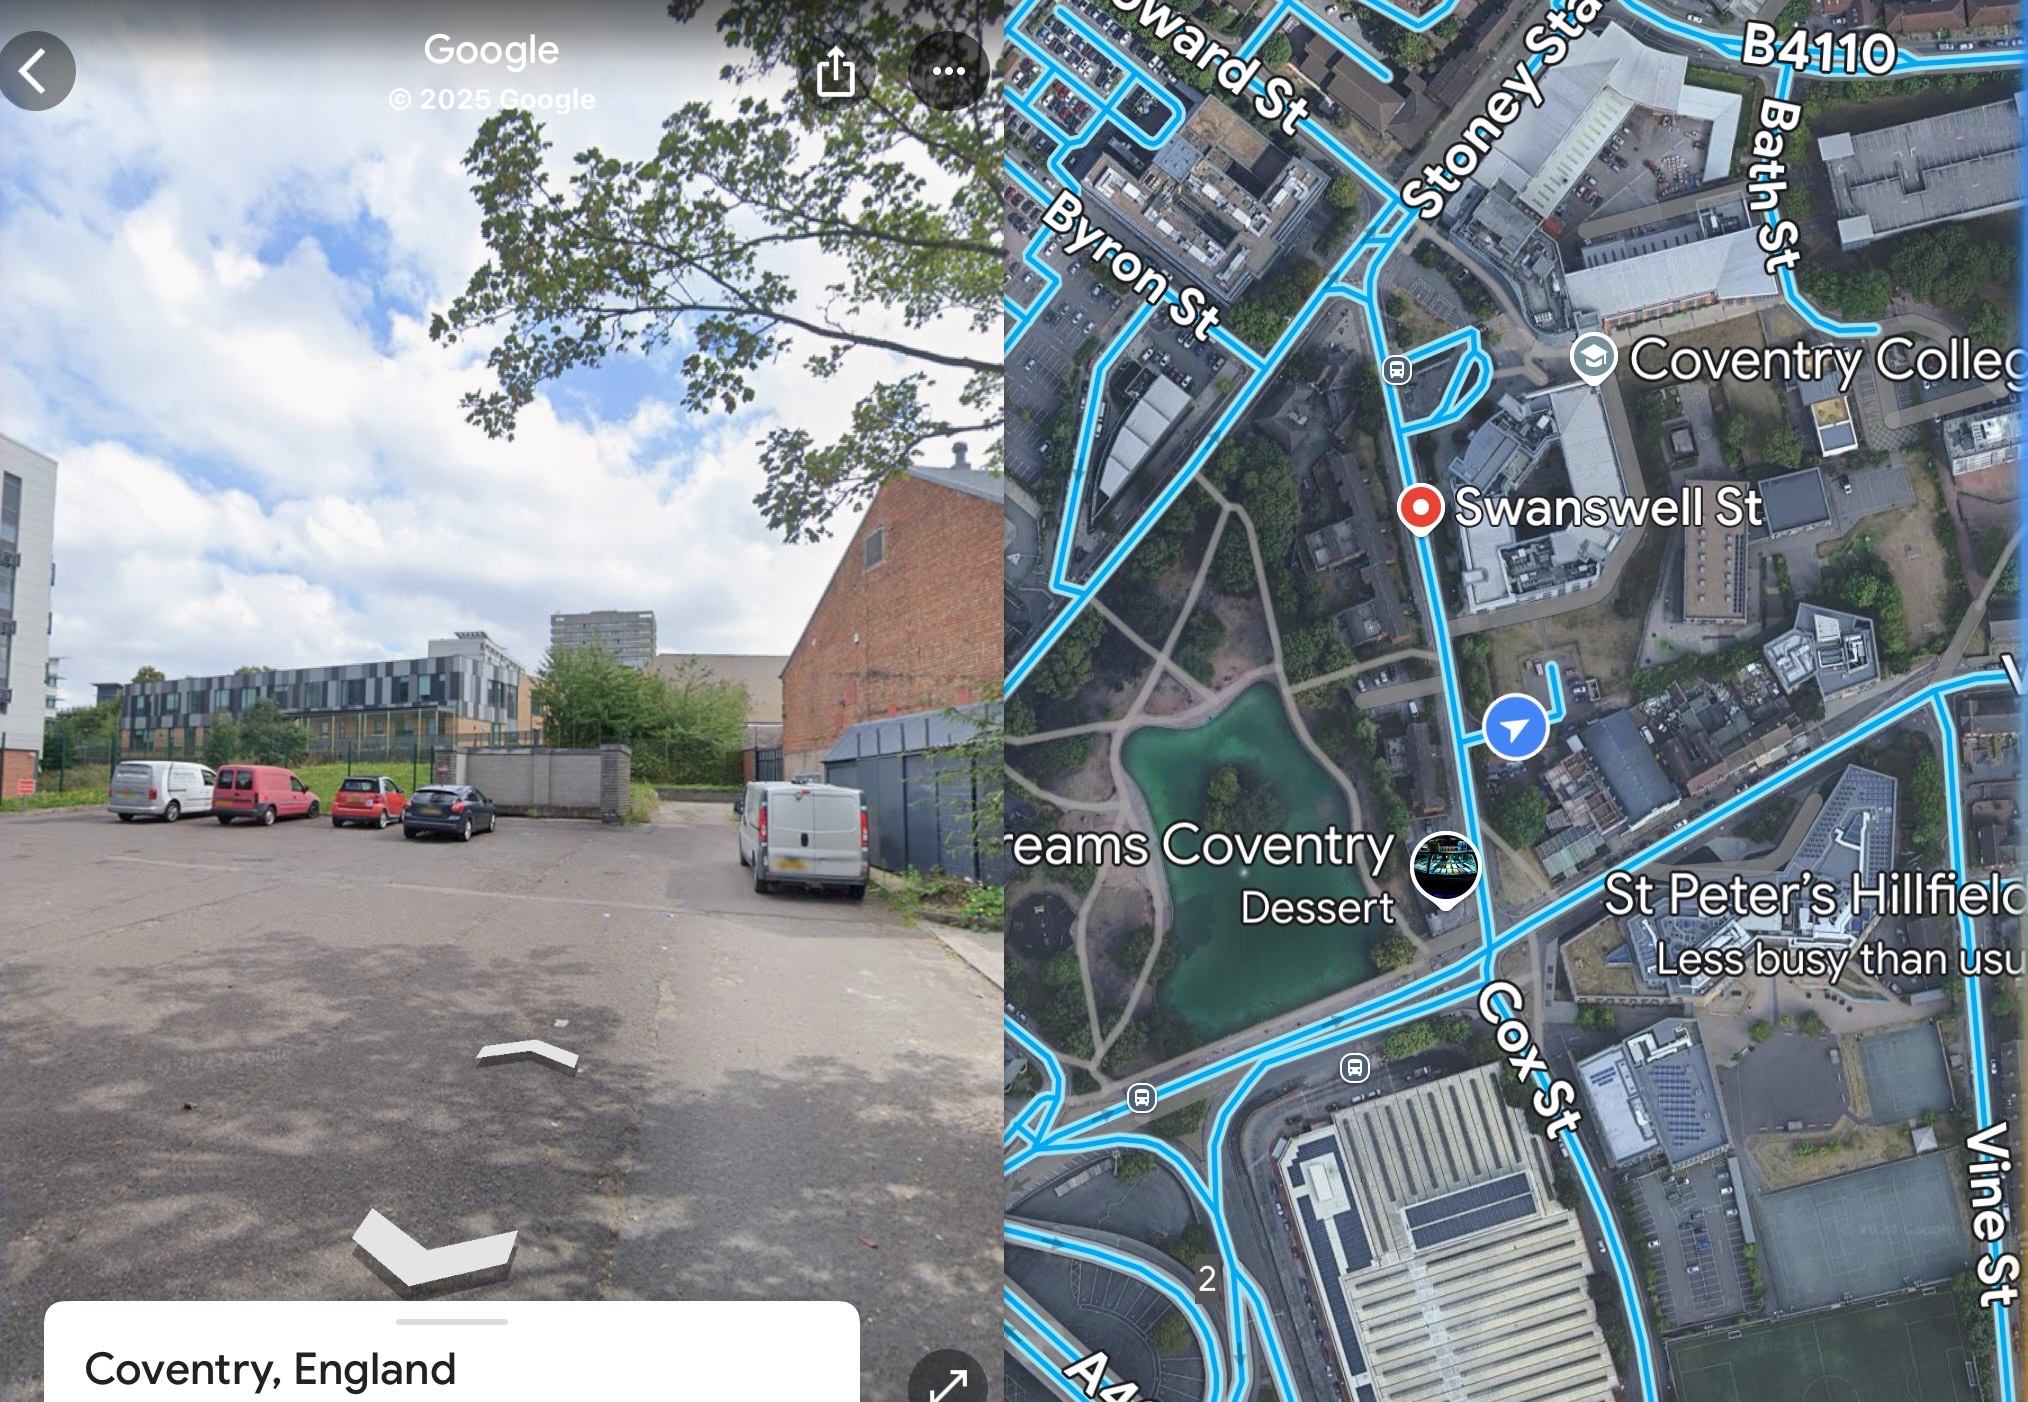
Task: Move backward using the lower chevron arrow
Action: [x=434, y=1250]
